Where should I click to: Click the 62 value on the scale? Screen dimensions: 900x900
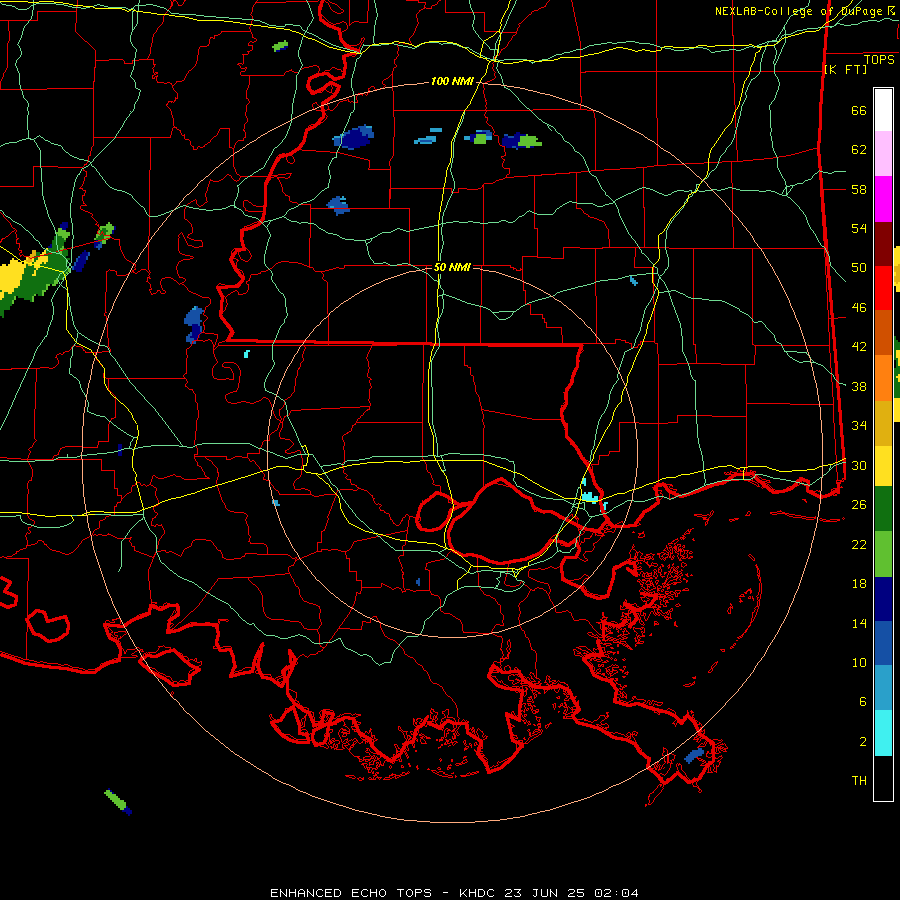click(859, 150)
